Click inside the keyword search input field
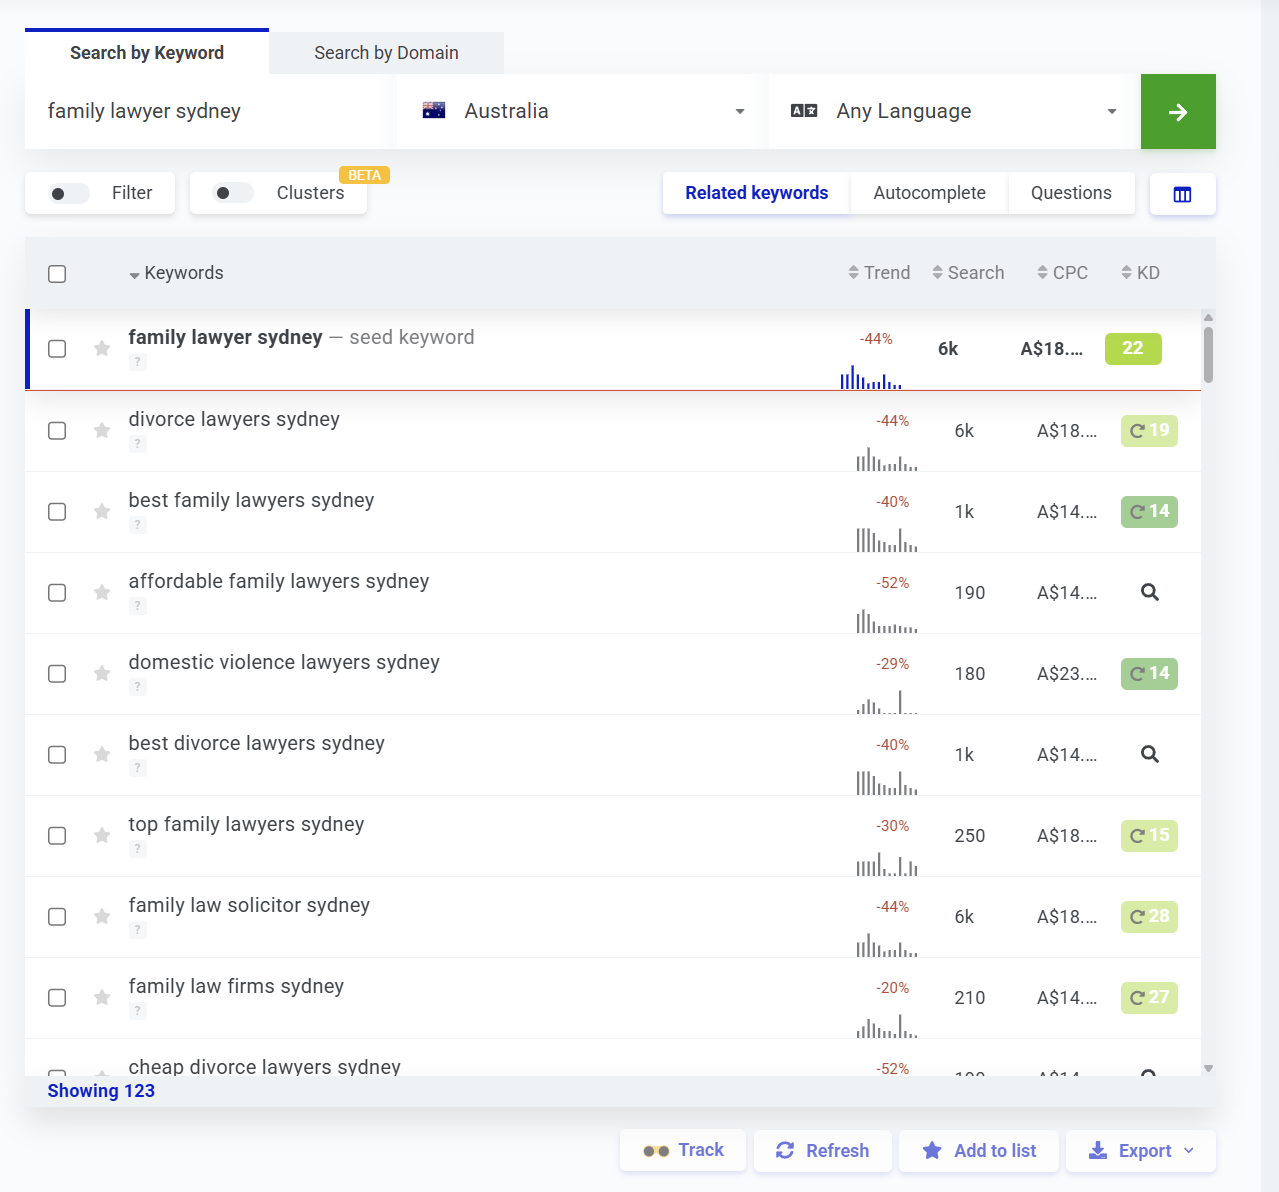The height and width of the screenshot is (1192, 1279). point(200,111)
